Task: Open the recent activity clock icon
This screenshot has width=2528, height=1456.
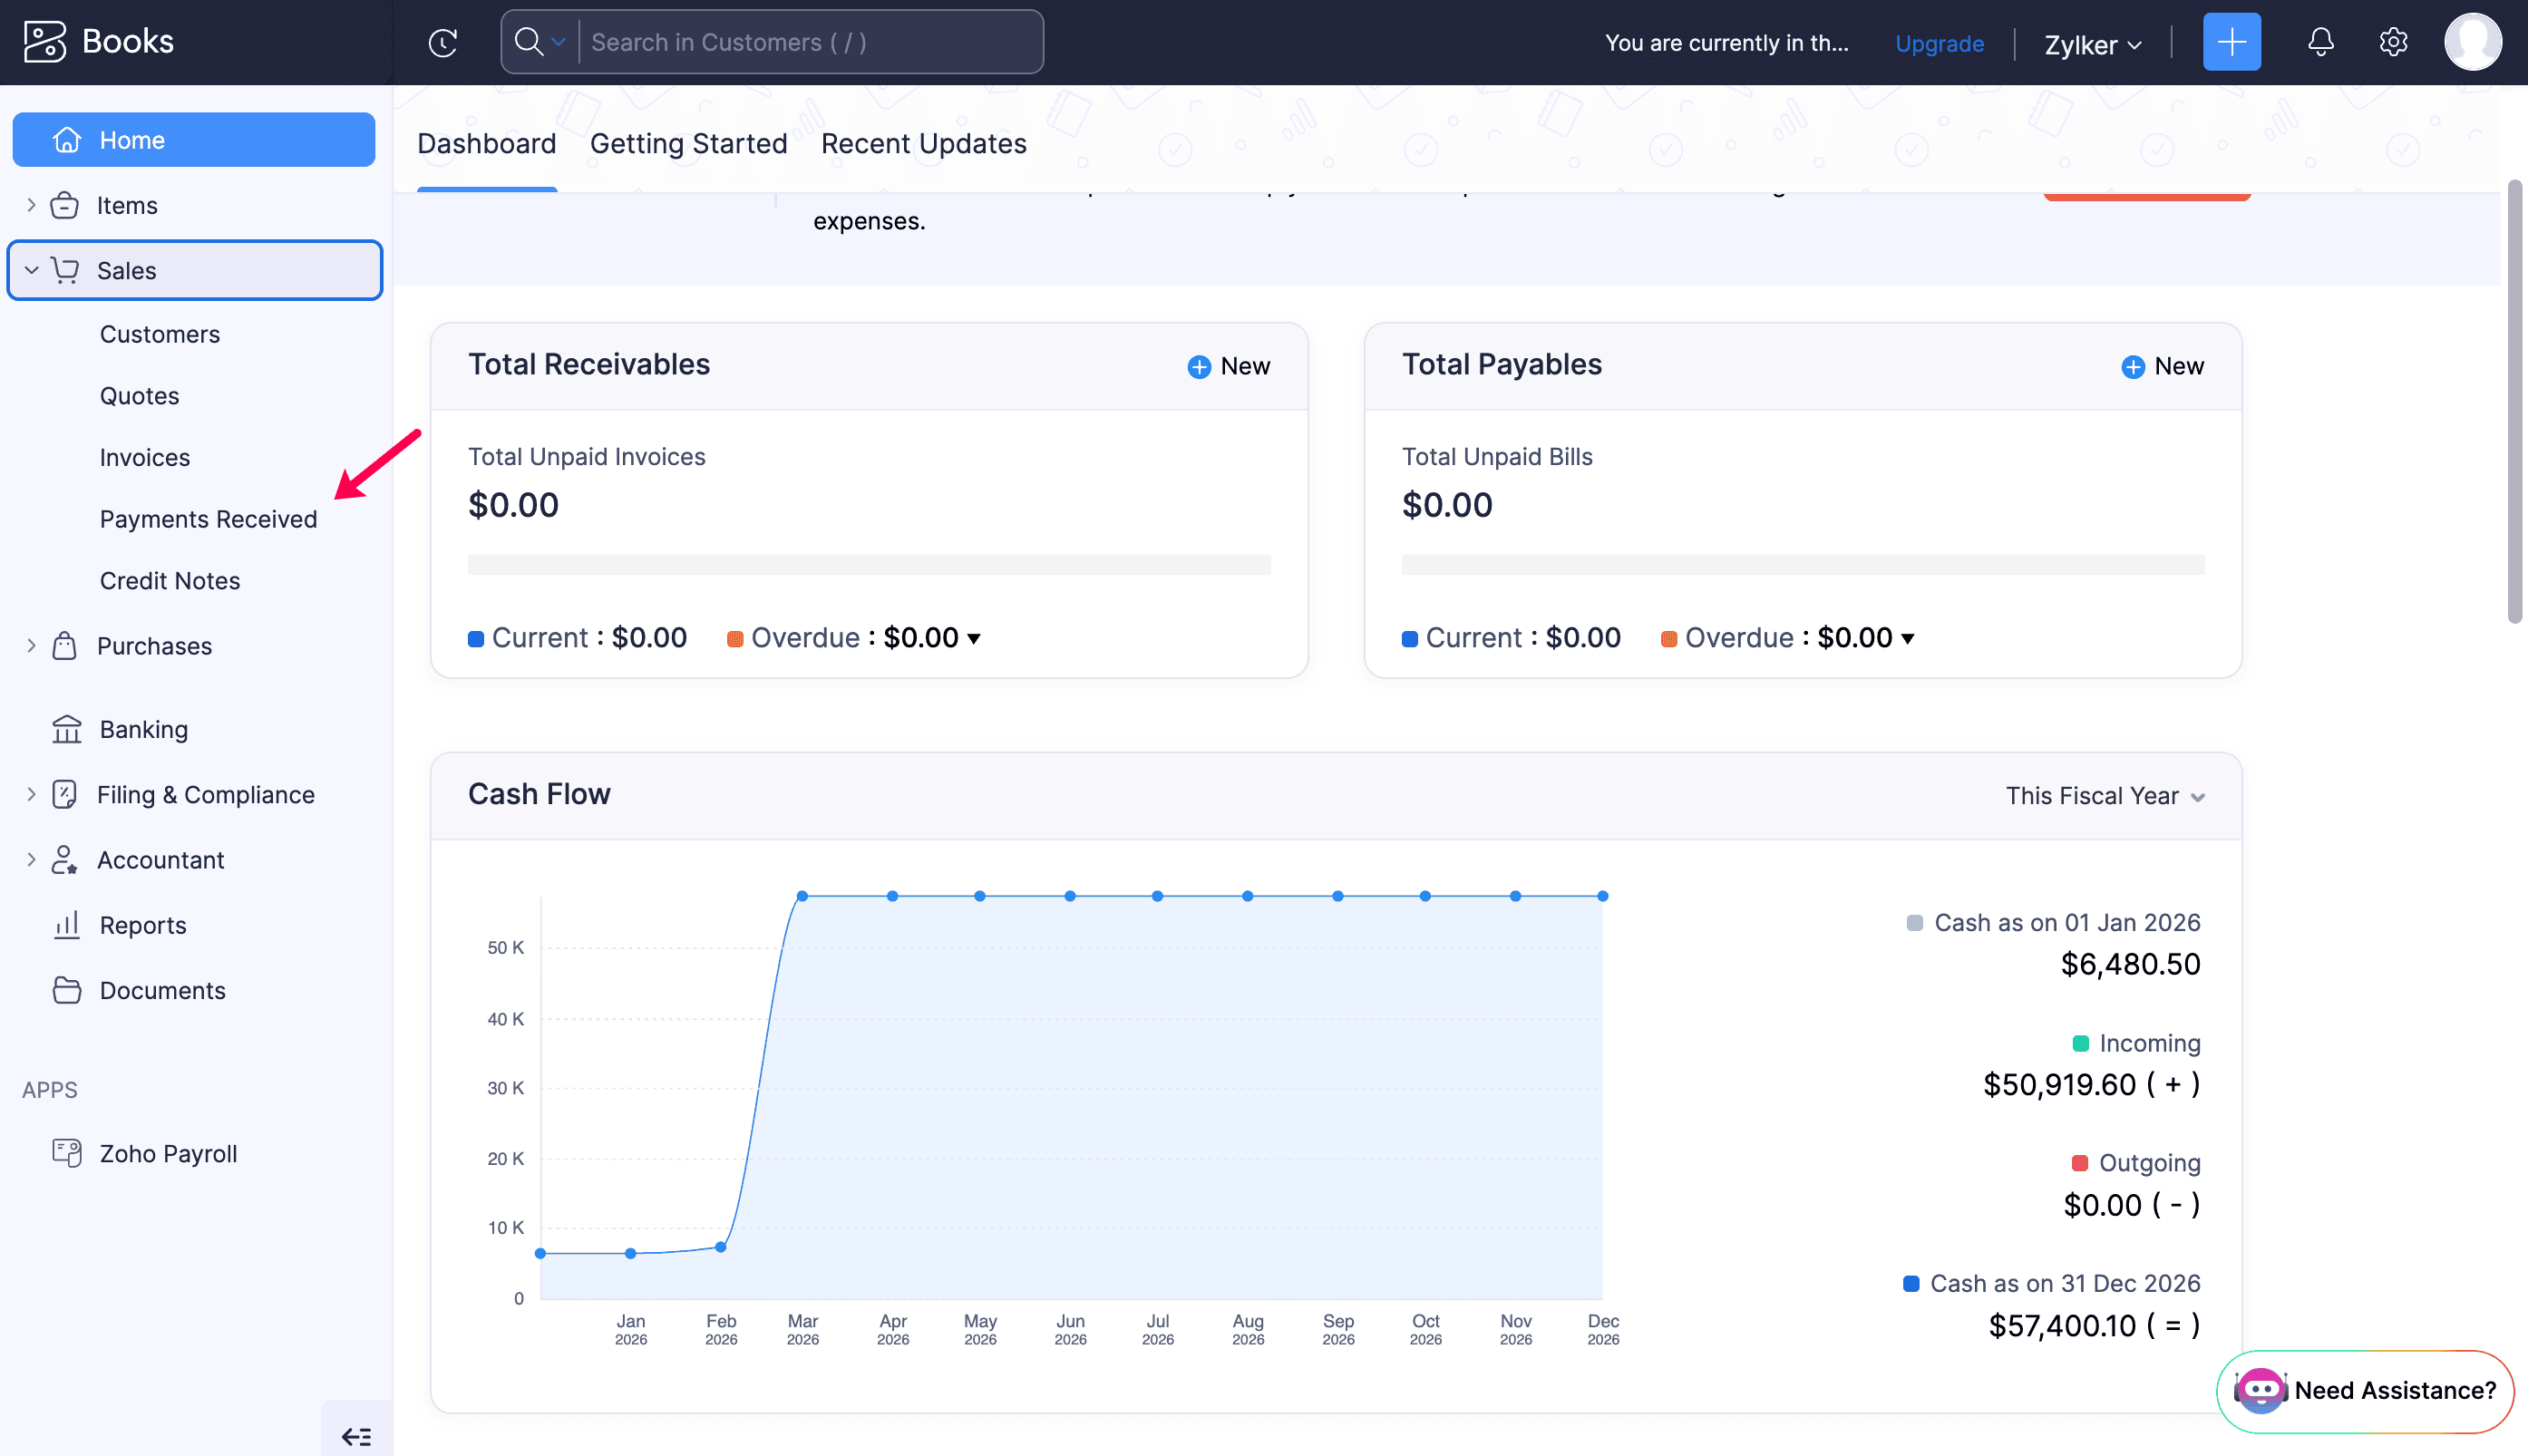Action: 442,42
